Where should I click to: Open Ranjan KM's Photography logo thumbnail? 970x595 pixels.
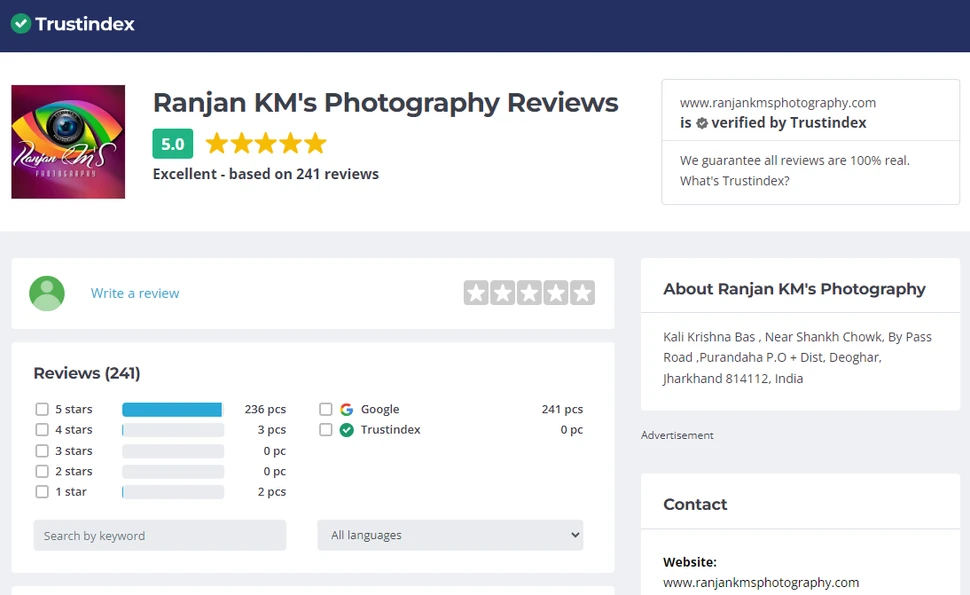coord(68,142)
